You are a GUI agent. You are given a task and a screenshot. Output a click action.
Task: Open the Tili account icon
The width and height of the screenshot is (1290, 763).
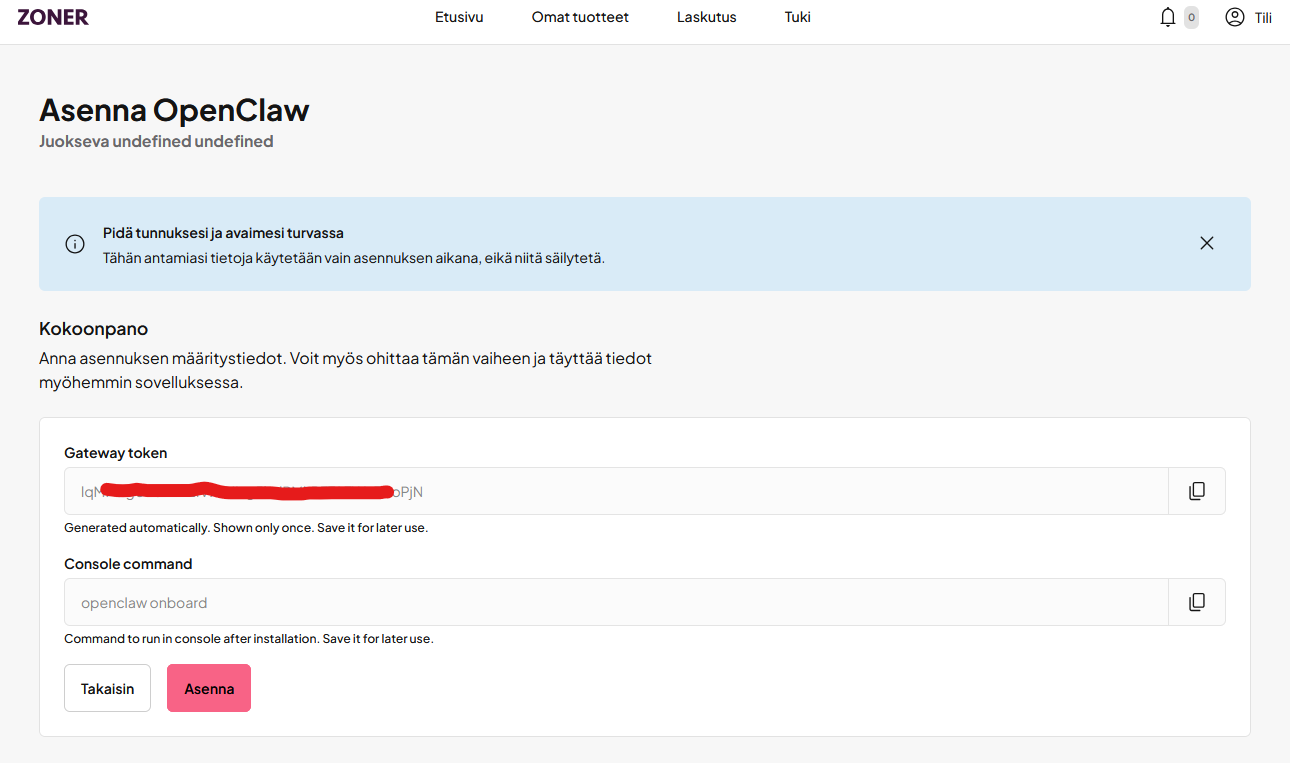click(1235, 17)
